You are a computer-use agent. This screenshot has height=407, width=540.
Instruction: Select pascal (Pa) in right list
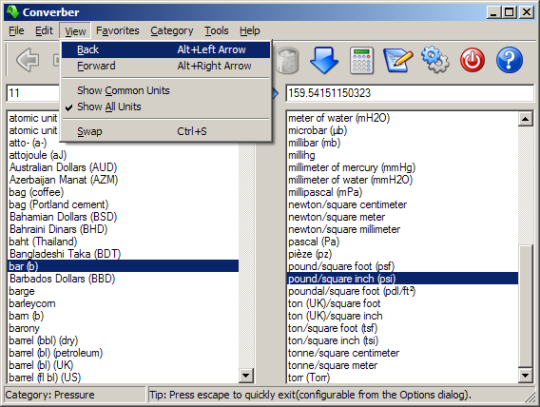(x=403, y=241)
